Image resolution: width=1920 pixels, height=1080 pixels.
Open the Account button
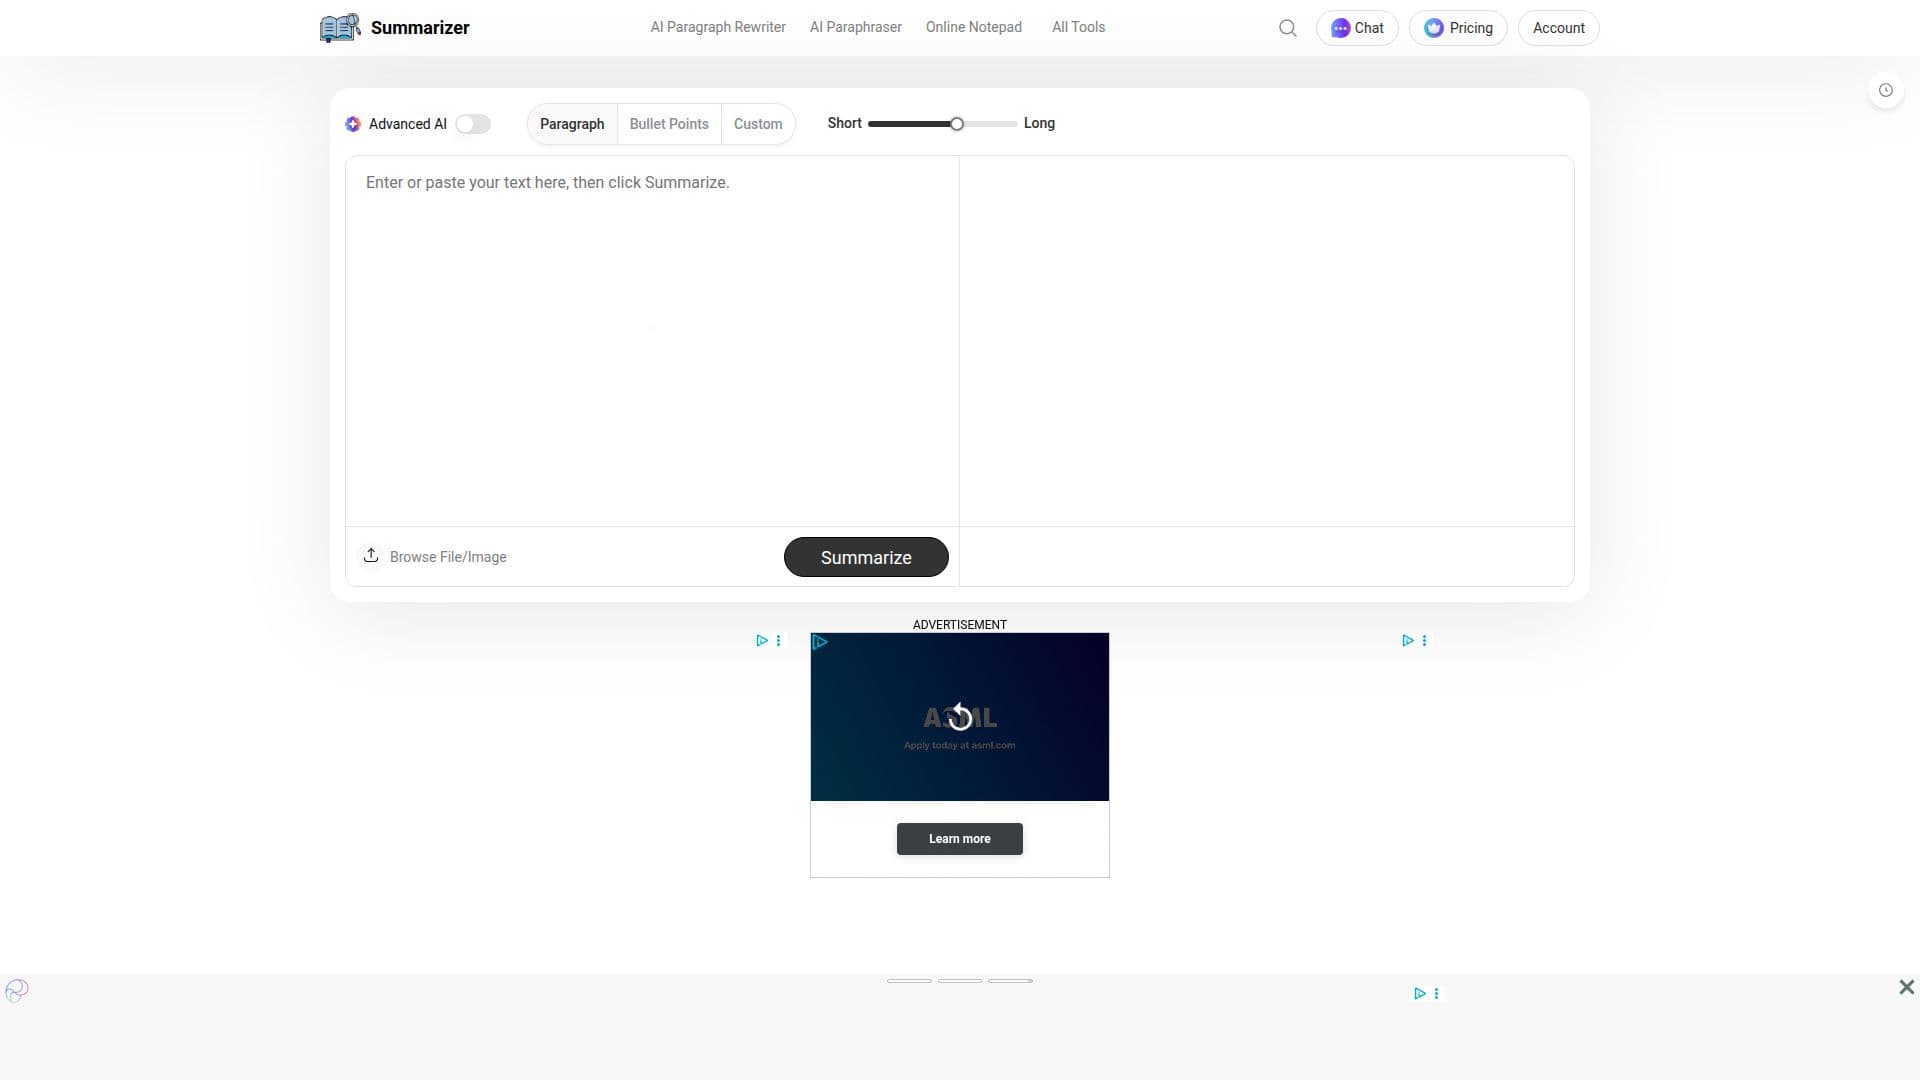[1558, 28]
